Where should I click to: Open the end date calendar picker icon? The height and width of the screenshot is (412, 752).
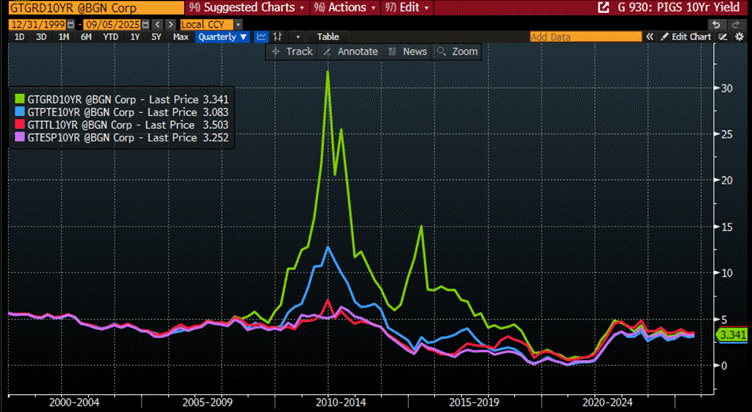point(145,24)
